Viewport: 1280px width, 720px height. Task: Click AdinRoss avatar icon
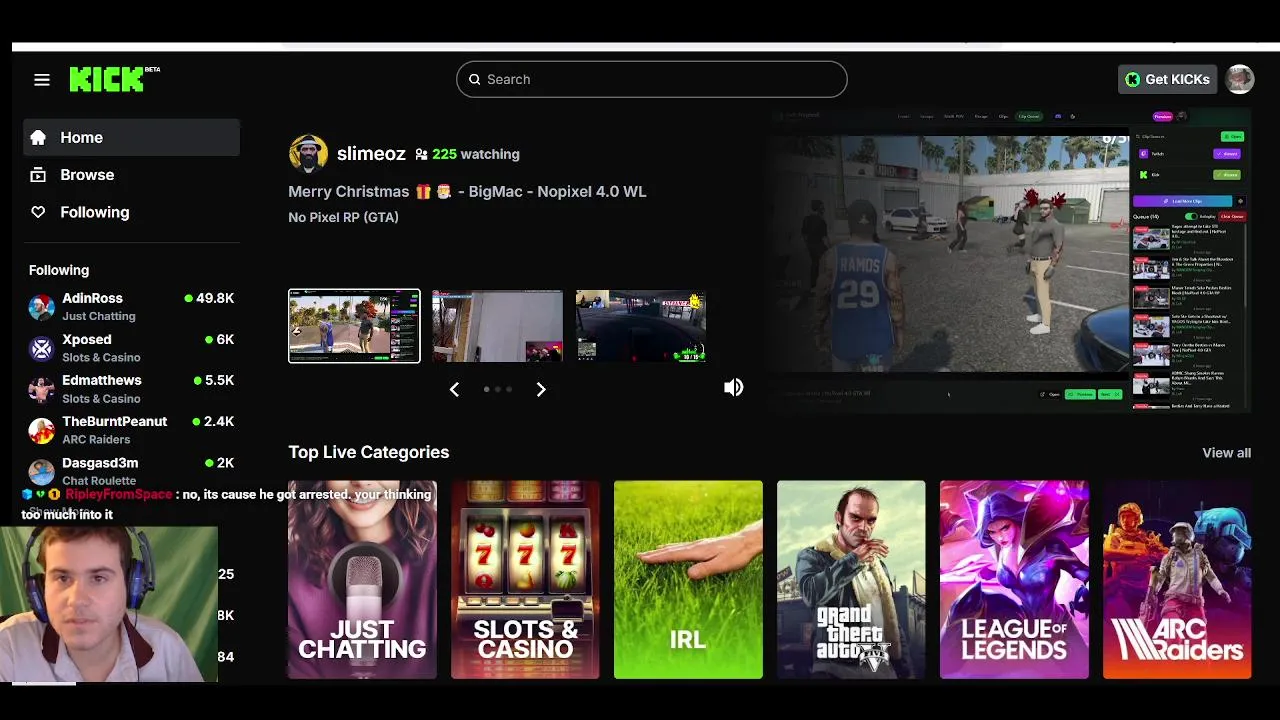pyautogui.click(x=41, y=307)
